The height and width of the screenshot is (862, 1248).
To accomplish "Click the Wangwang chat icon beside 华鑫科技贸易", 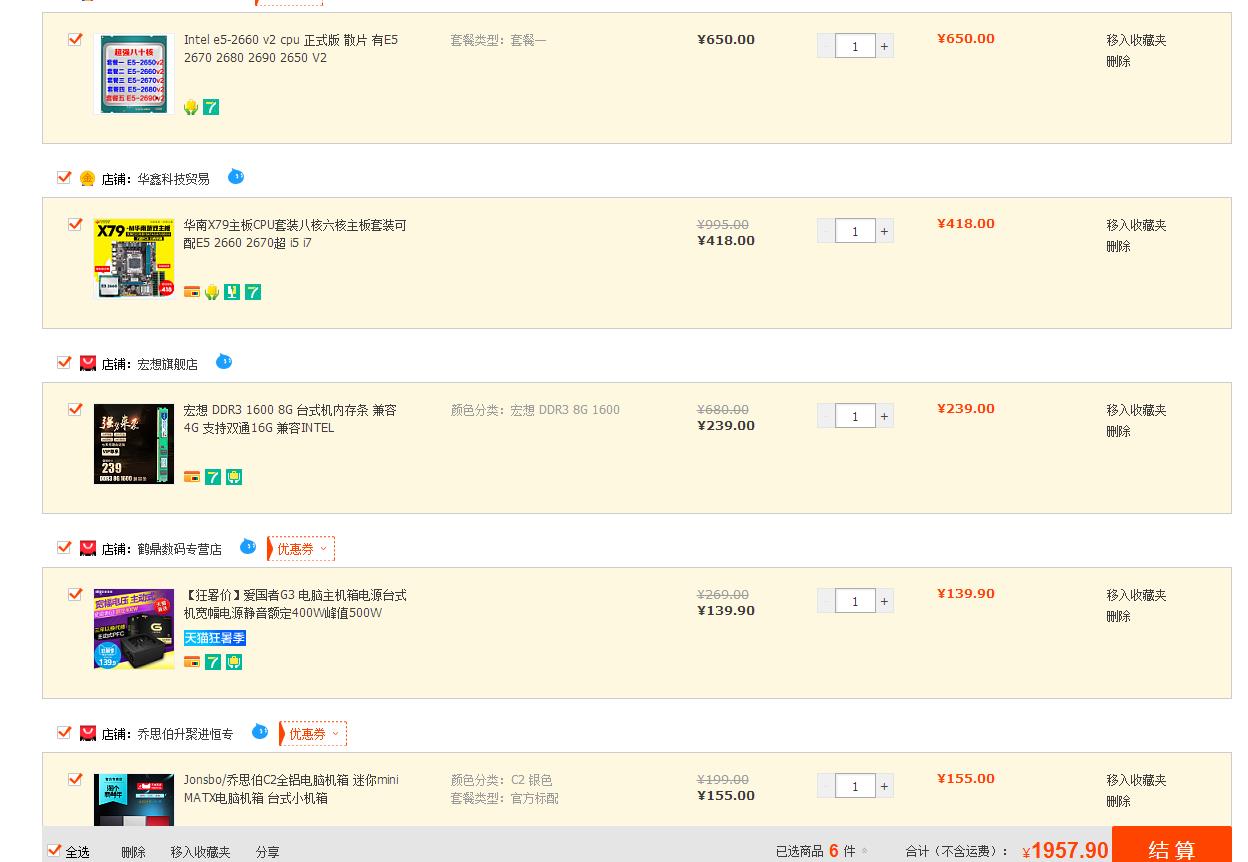I will [x=236, y=177].
